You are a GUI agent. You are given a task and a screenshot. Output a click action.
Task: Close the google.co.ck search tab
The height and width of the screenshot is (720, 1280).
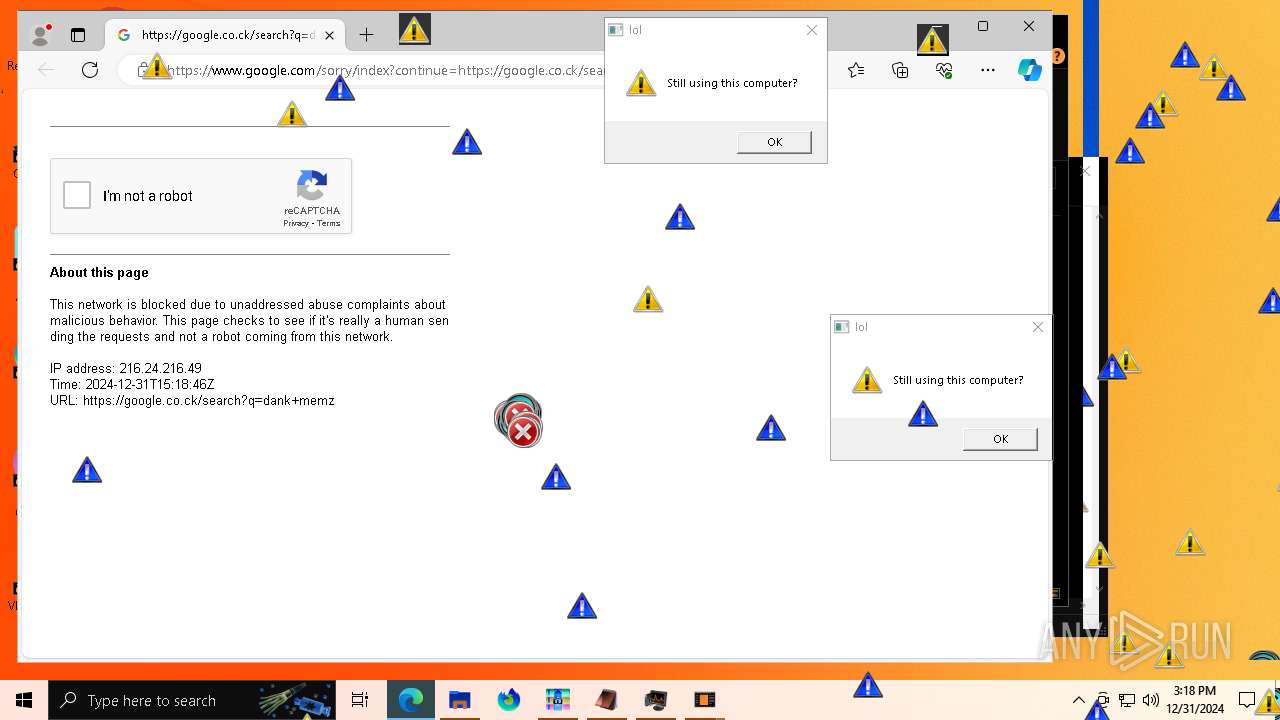pyautogui.click(x=329, y=35)
